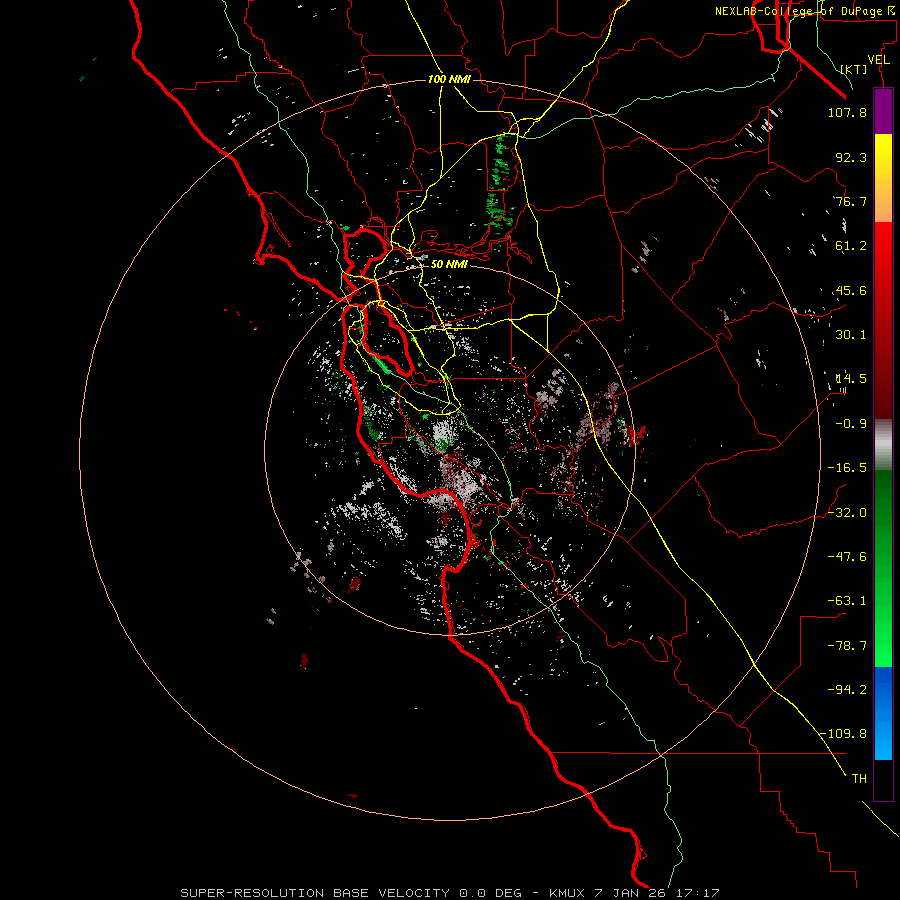Click the 7 JAN 26 17:17 timestamp
The width and height of the screenshot is (900, 900).
click(657, 893)
